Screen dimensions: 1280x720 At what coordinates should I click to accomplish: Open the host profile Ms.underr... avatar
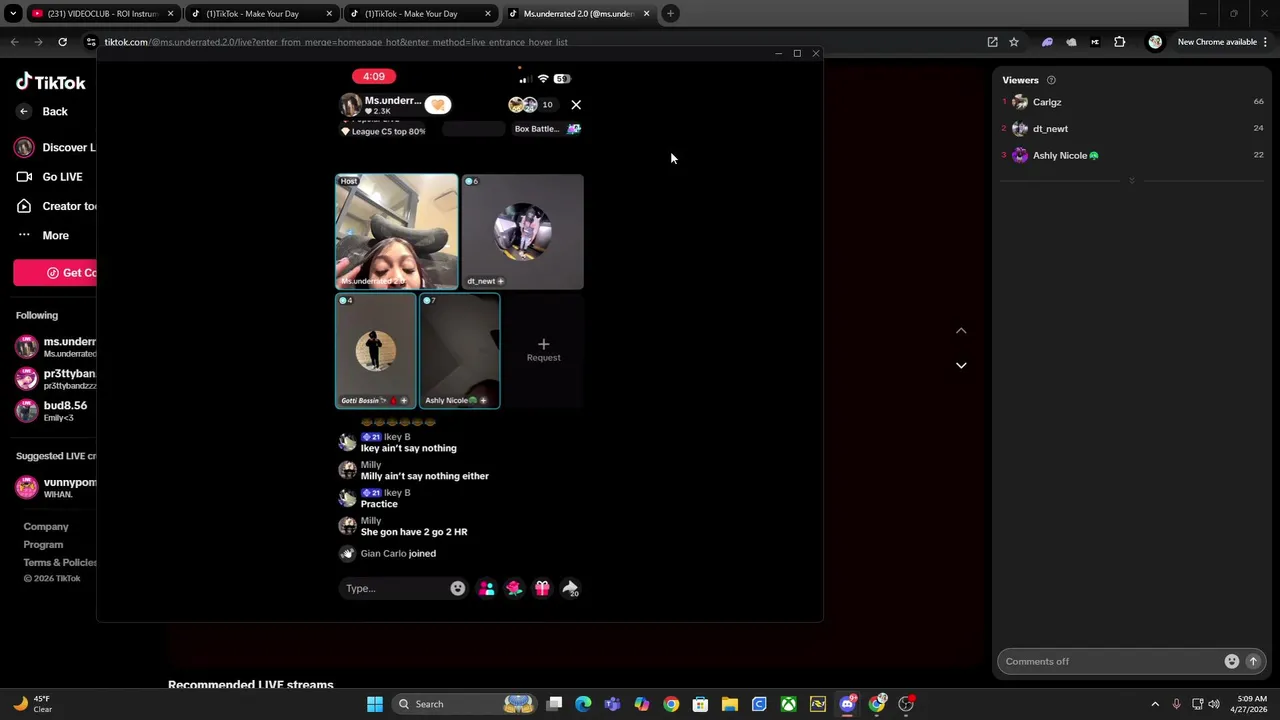click(350, 104)
